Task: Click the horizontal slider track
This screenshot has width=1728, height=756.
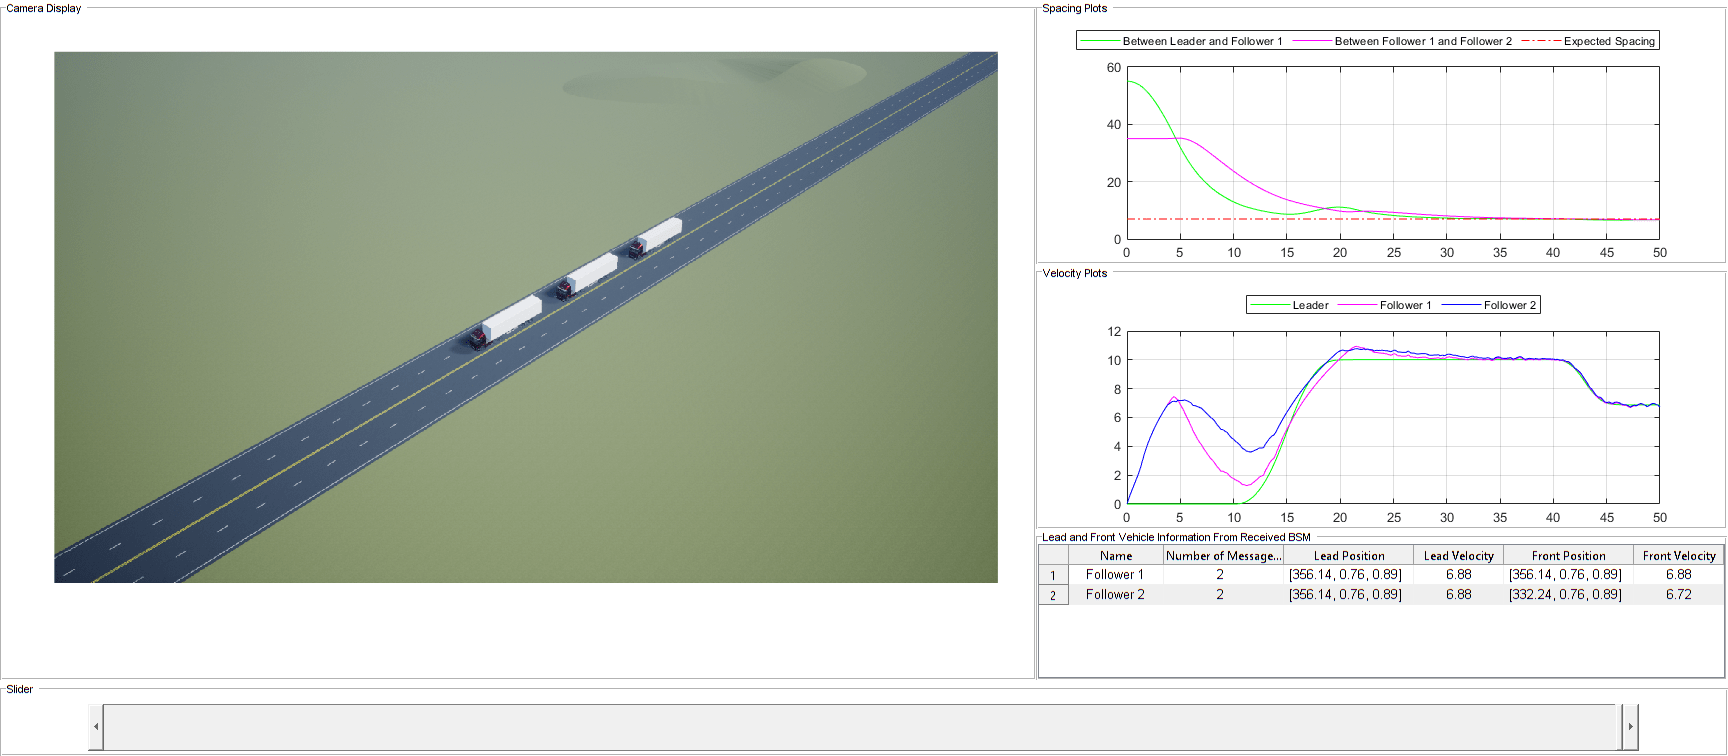Action: (859, 727)
